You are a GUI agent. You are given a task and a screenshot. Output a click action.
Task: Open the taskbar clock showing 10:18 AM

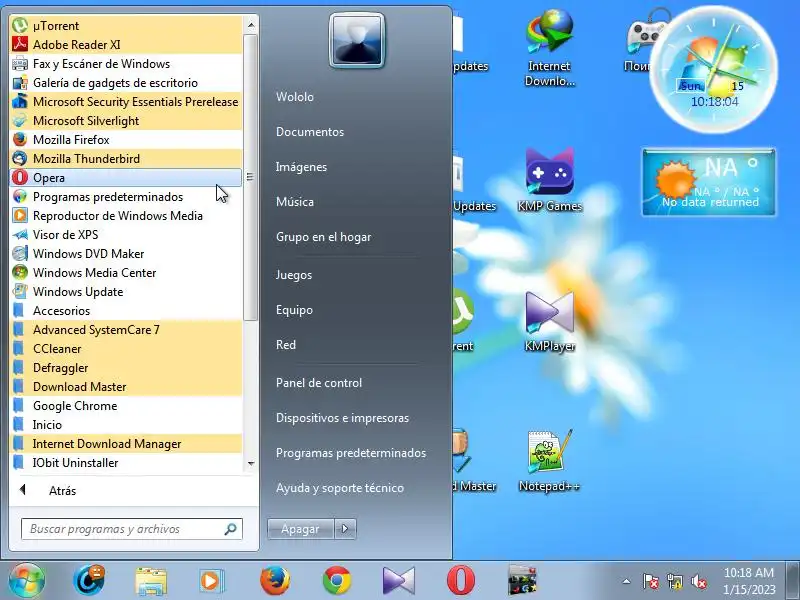748,581
